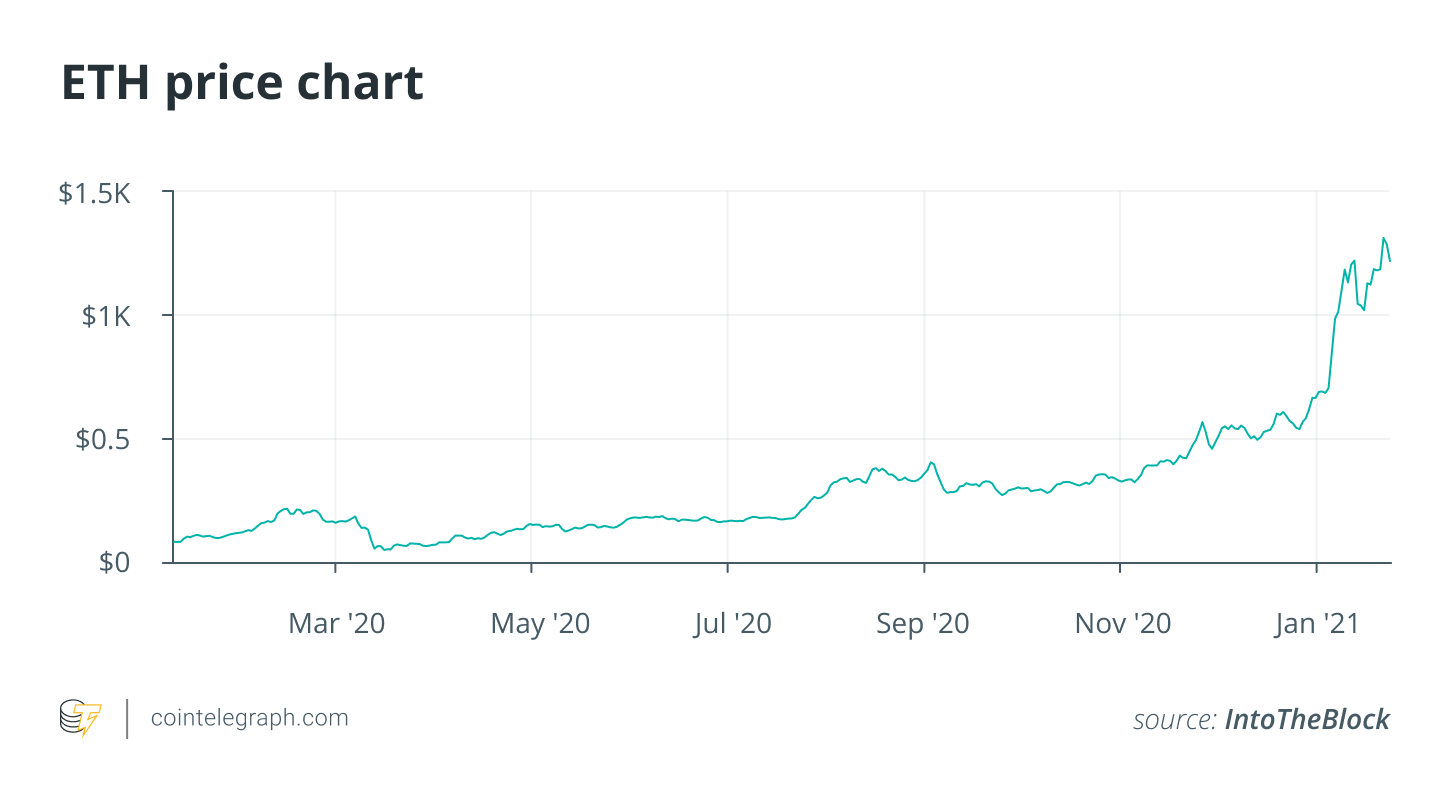Click the Cointelegraph coin logo icon
This screenshot has height=799, width=1450.
pyautogui.click(x=81, y=718)
